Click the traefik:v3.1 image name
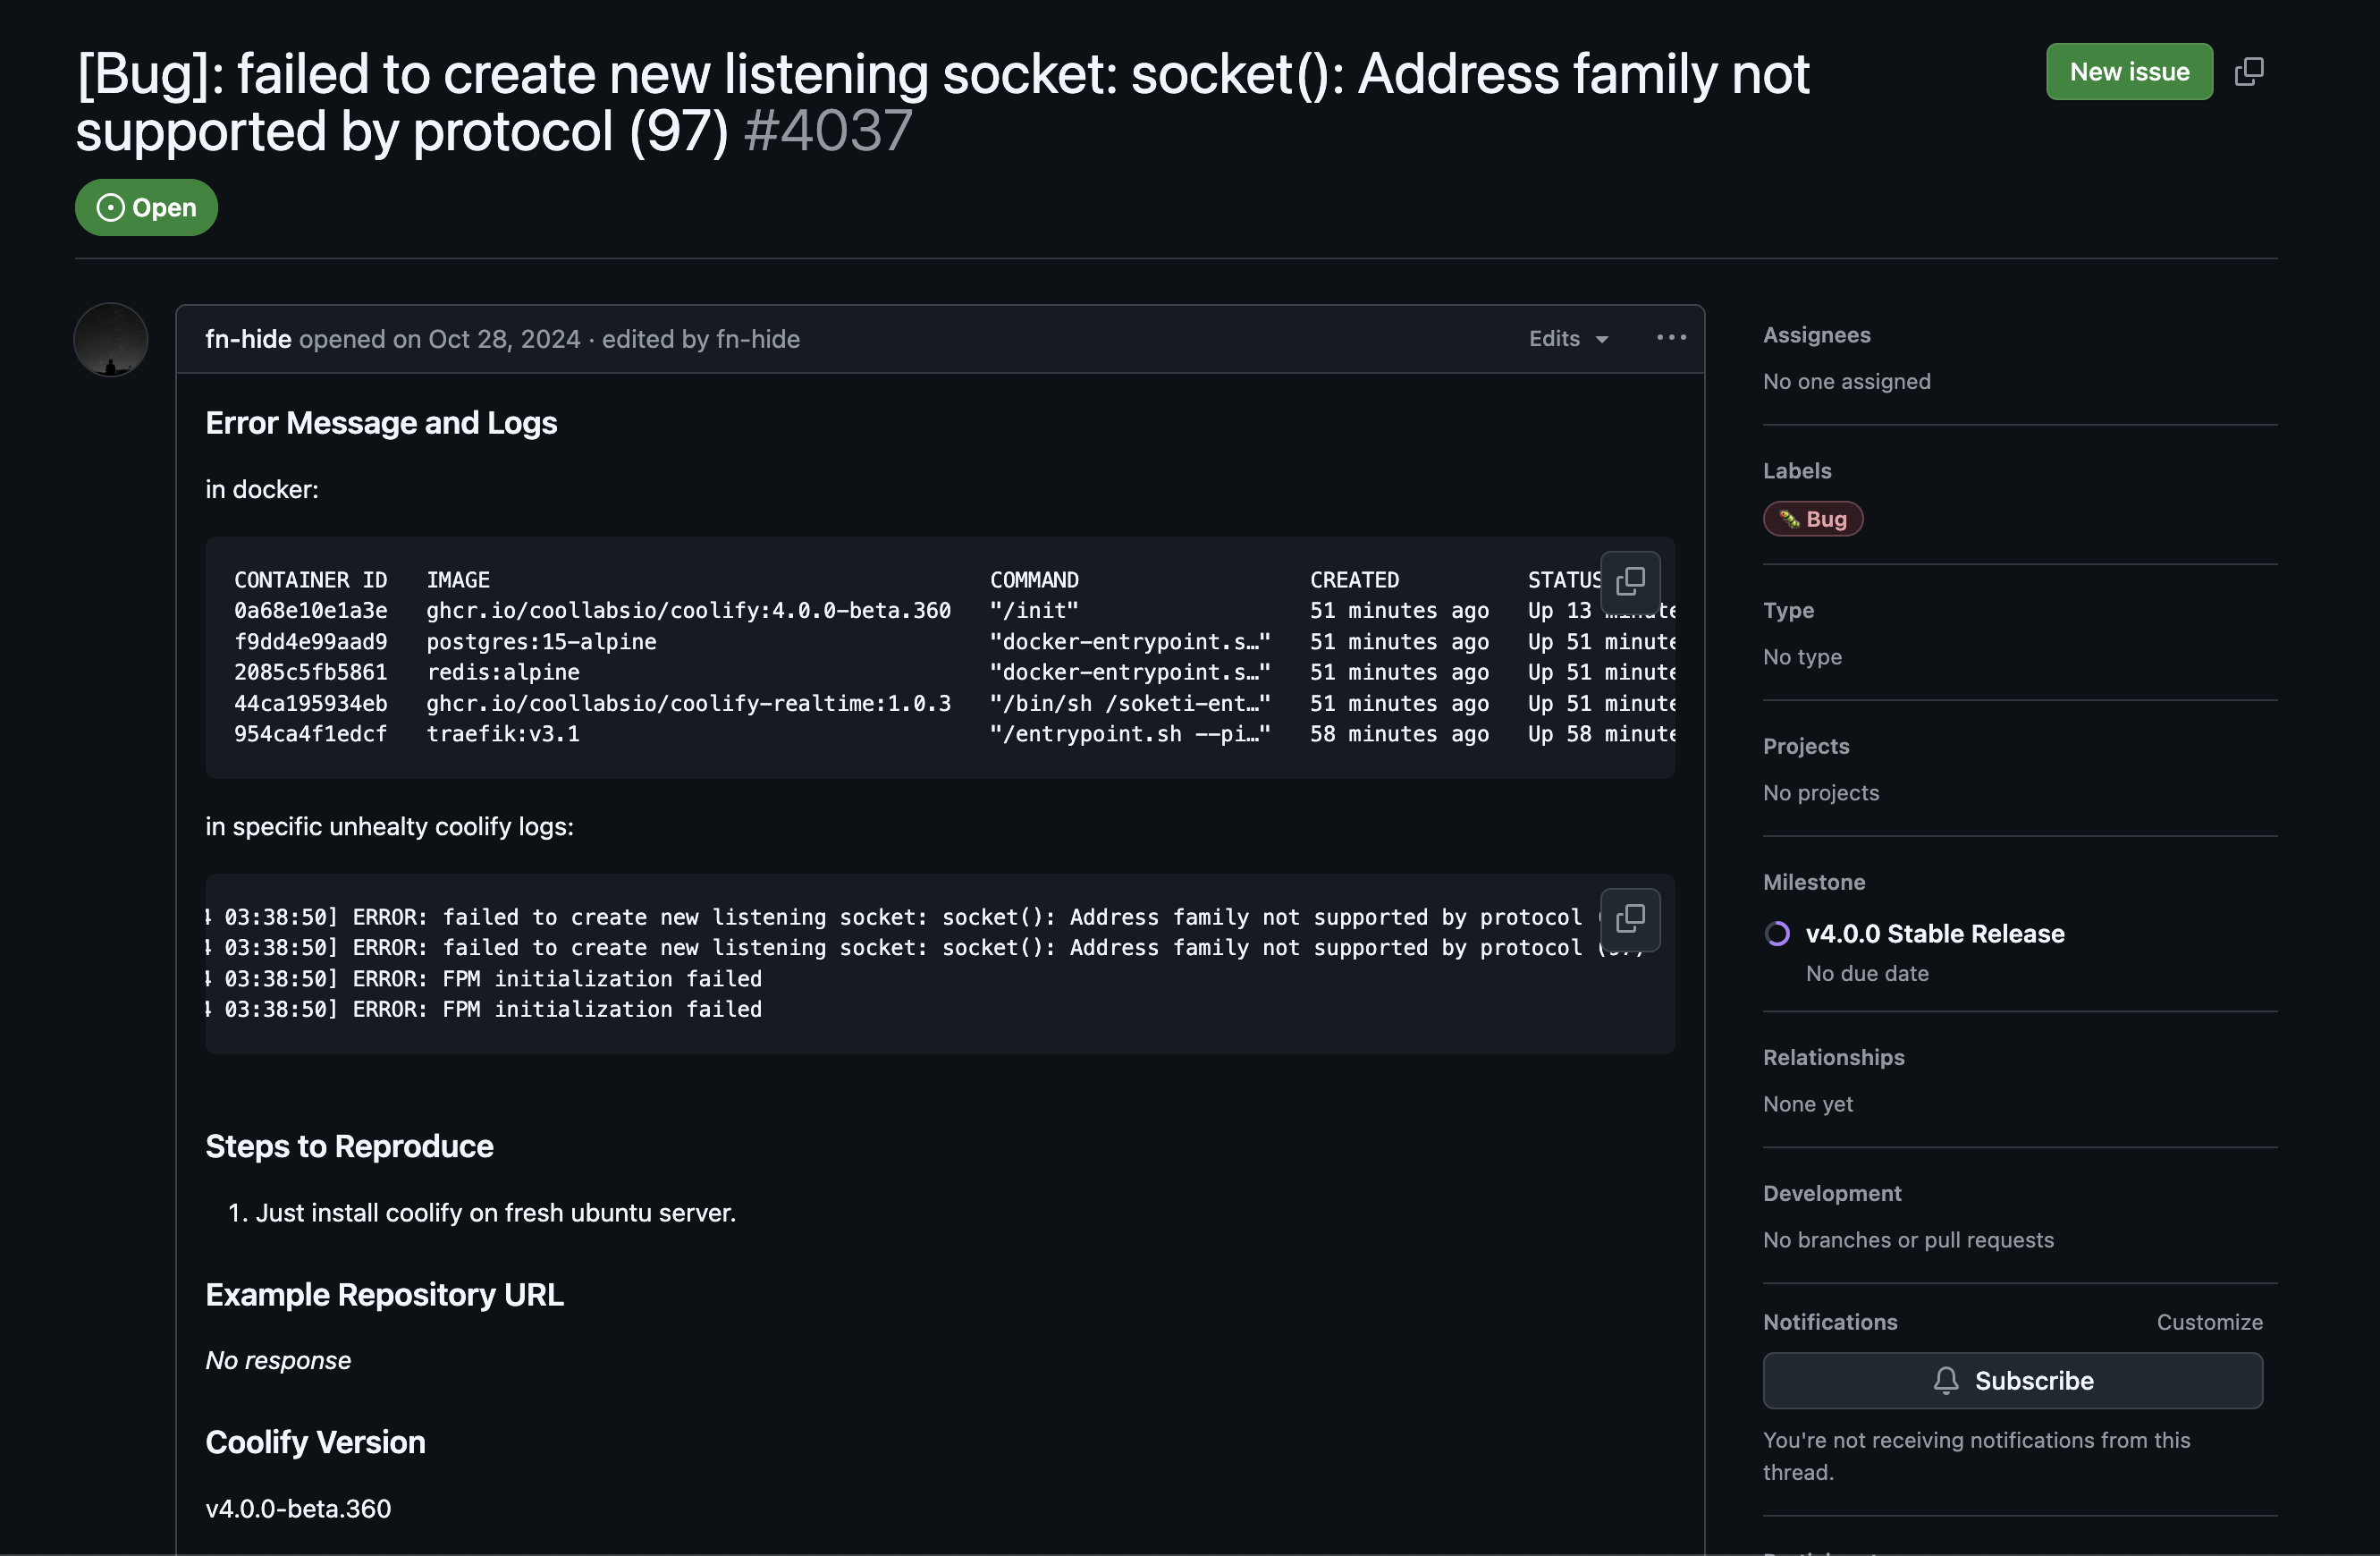Screen dimensions: 2380x1556 coord(503,734)
